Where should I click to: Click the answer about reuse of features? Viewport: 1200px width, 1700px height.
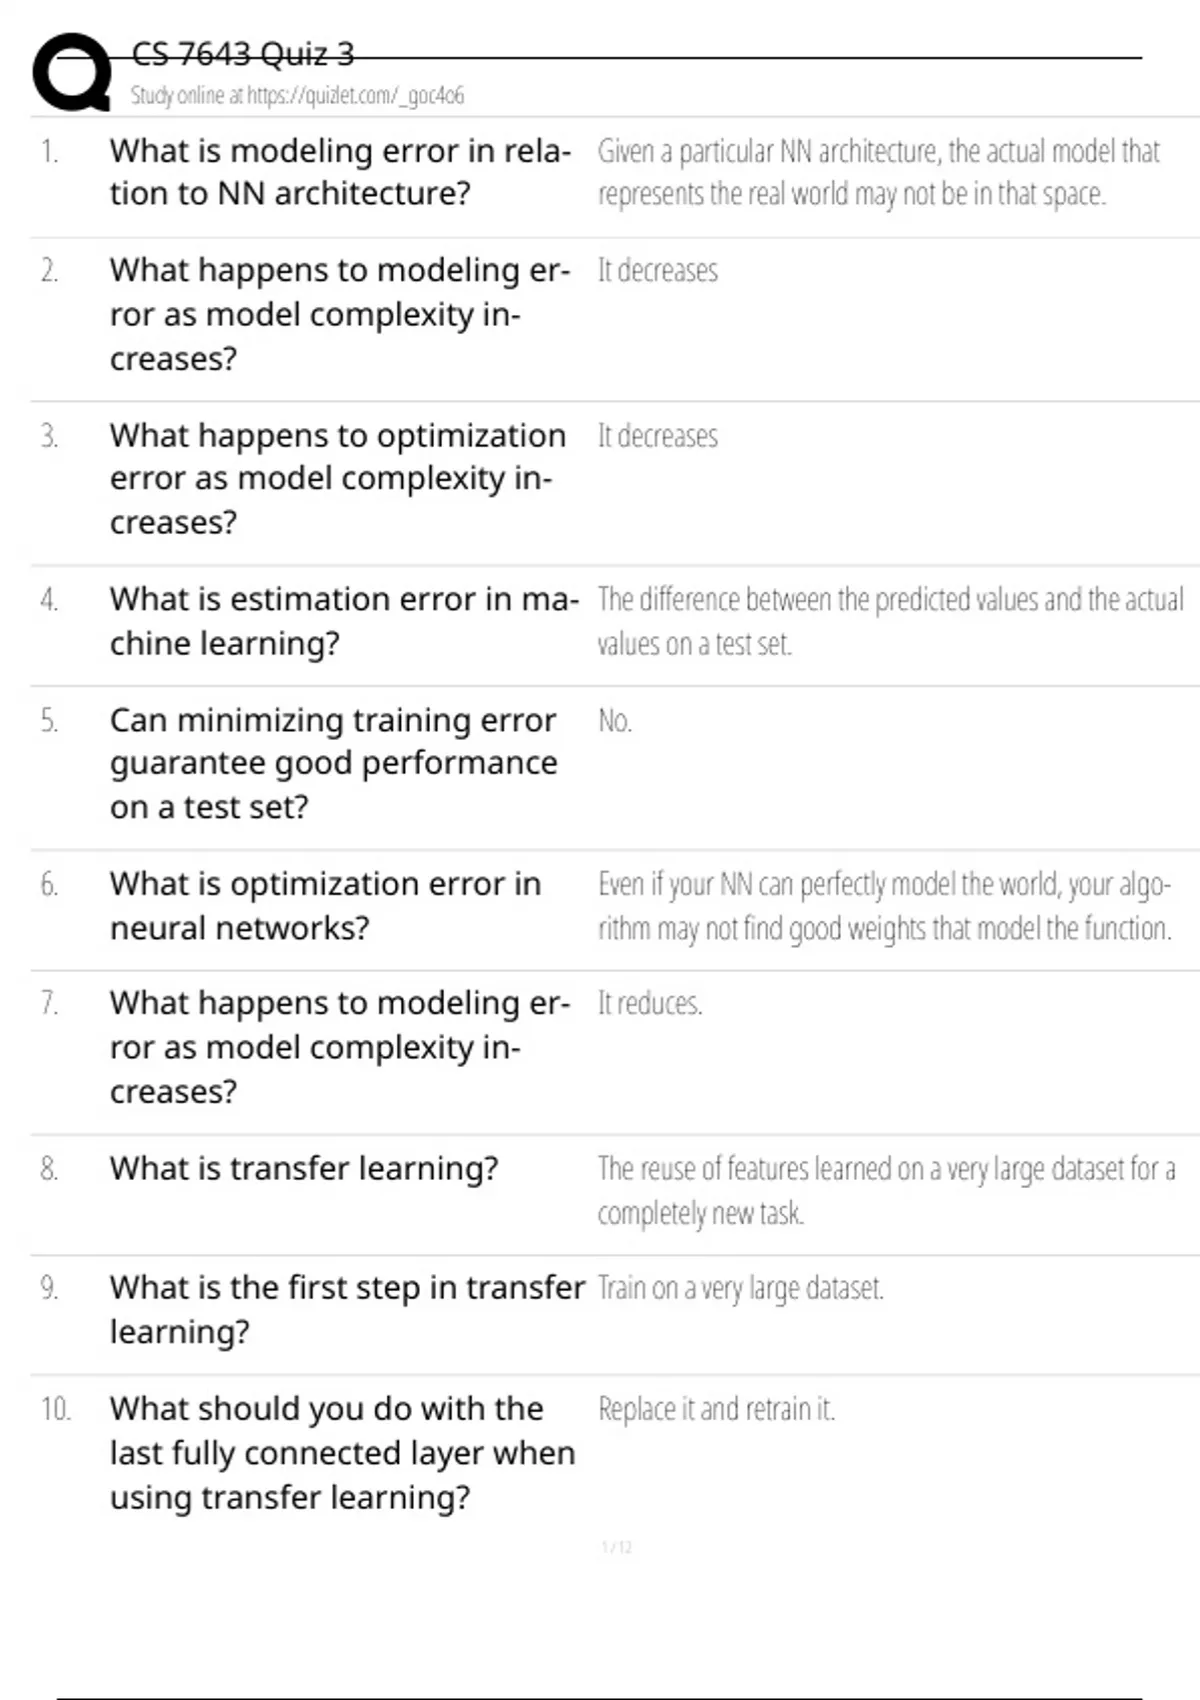(x=886, y=1190)
